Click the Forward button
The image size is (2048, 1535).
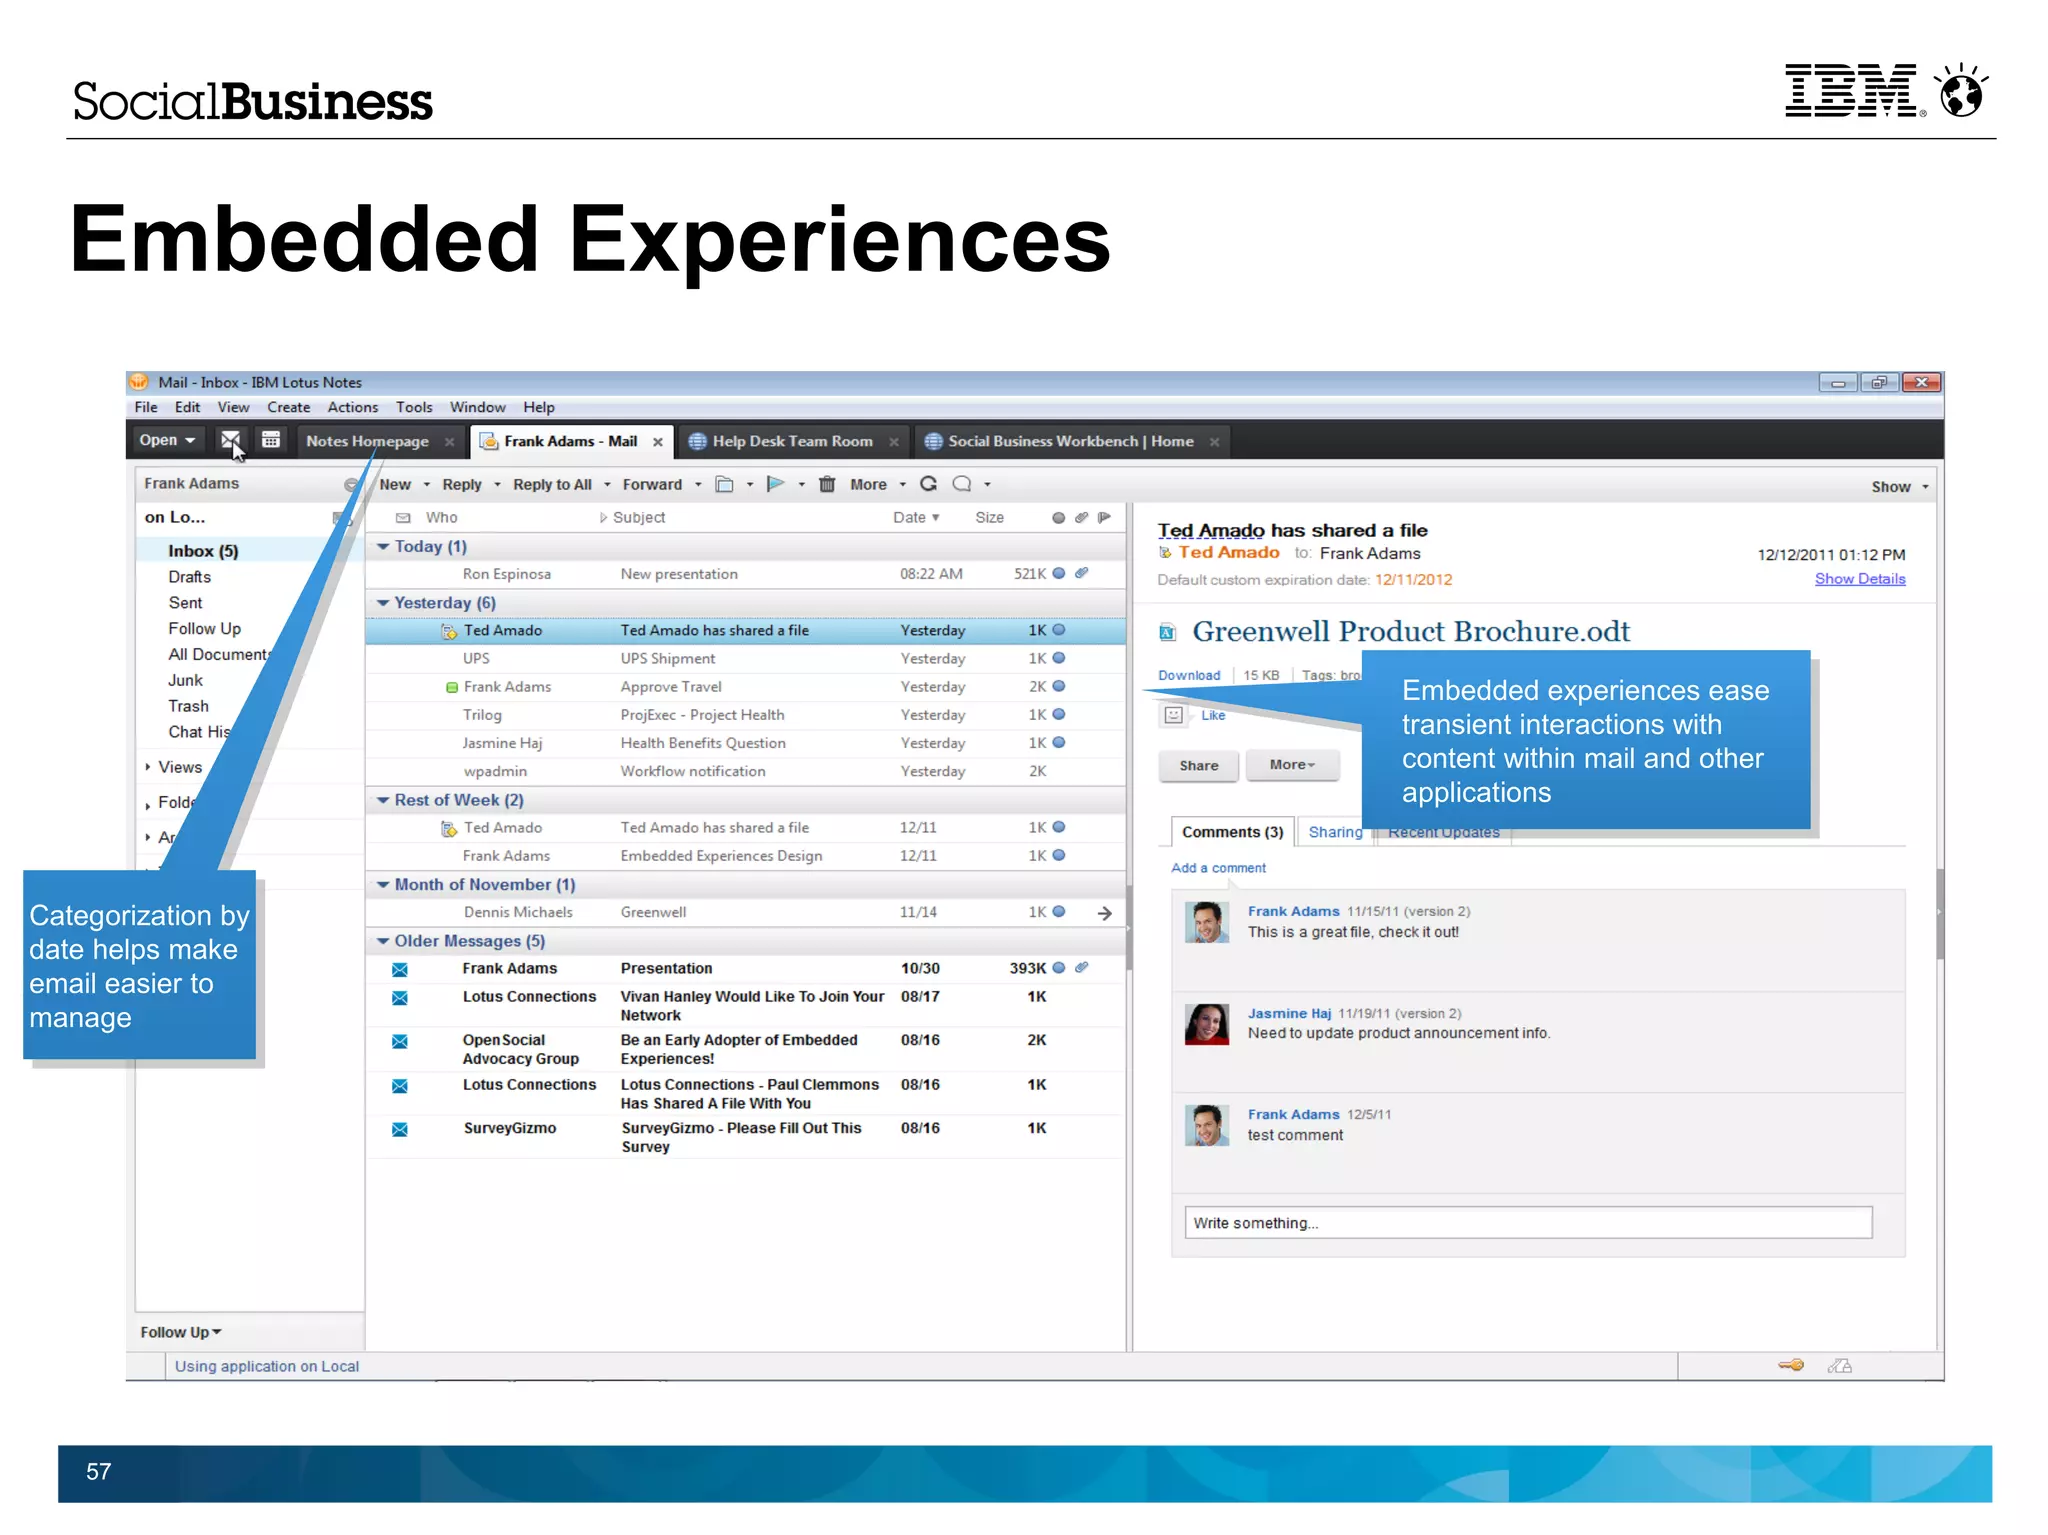coord(652,485)
